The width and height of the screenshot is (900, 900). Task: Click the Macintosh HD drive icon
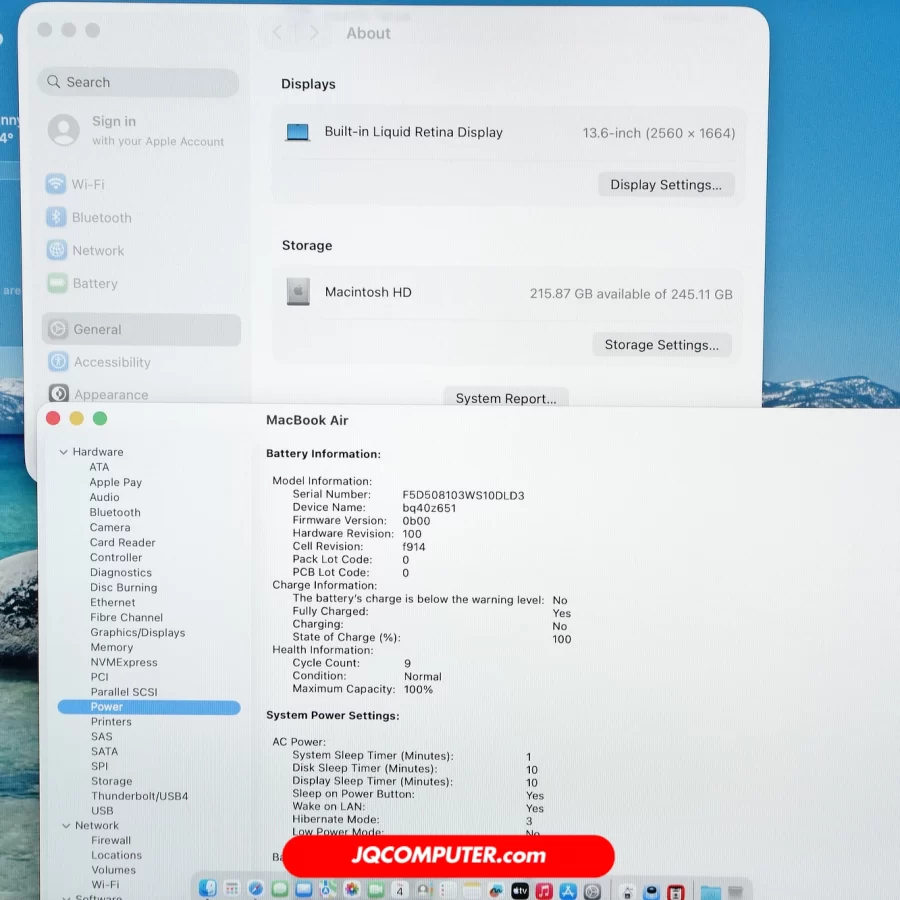(x=298, y=292)
